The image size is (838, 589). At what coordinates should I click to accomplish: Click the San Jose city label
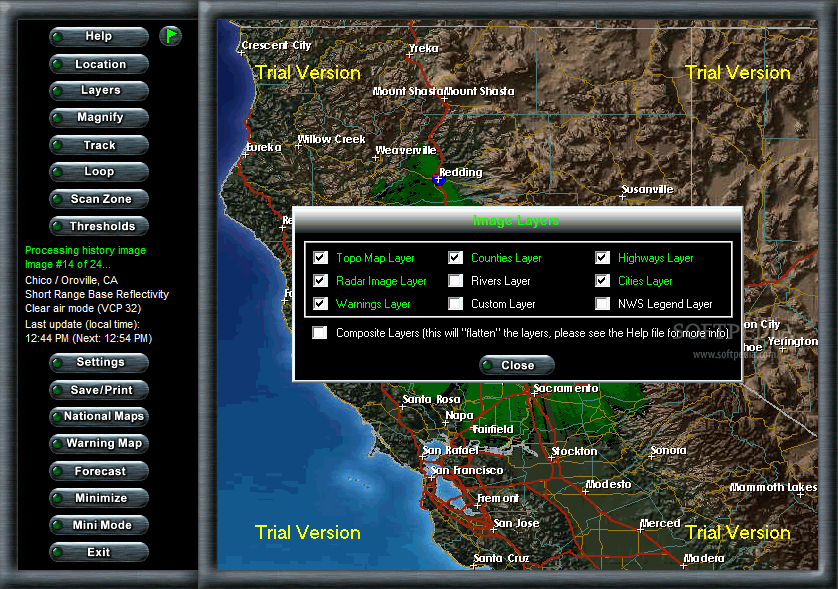pos(516,523)
